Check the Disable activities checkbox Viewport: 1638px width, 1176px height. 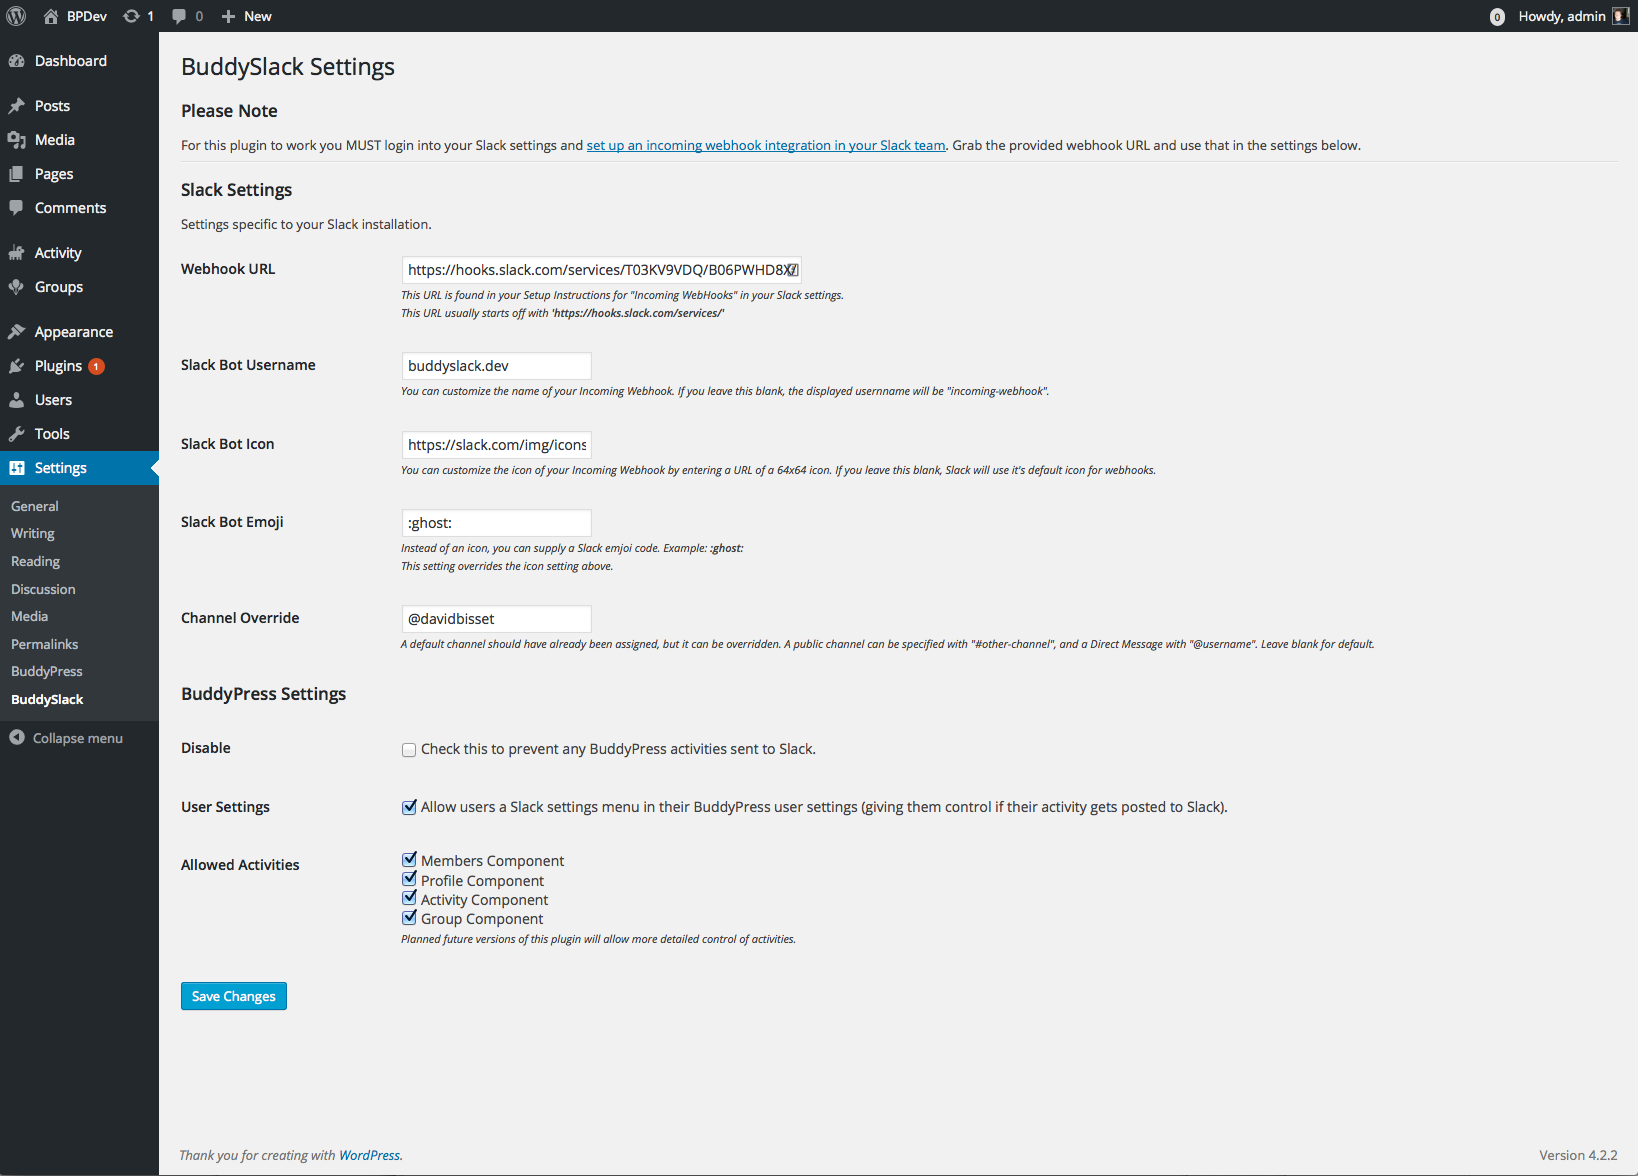point(408,749)
